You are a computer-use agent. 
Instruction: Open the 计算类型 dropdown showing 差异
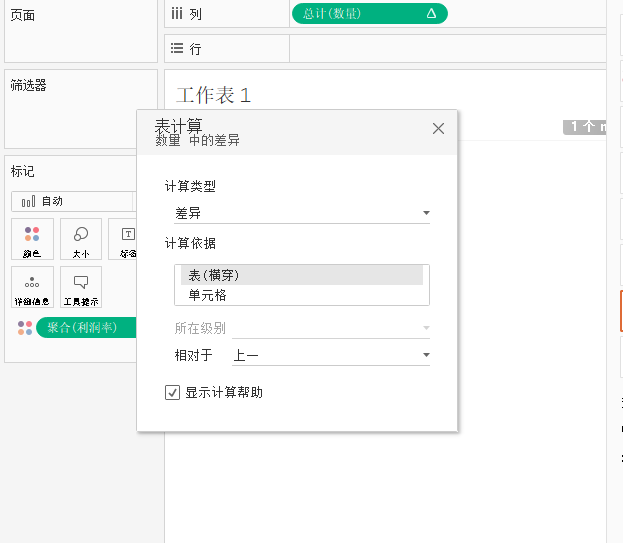(x=302, y=213)
